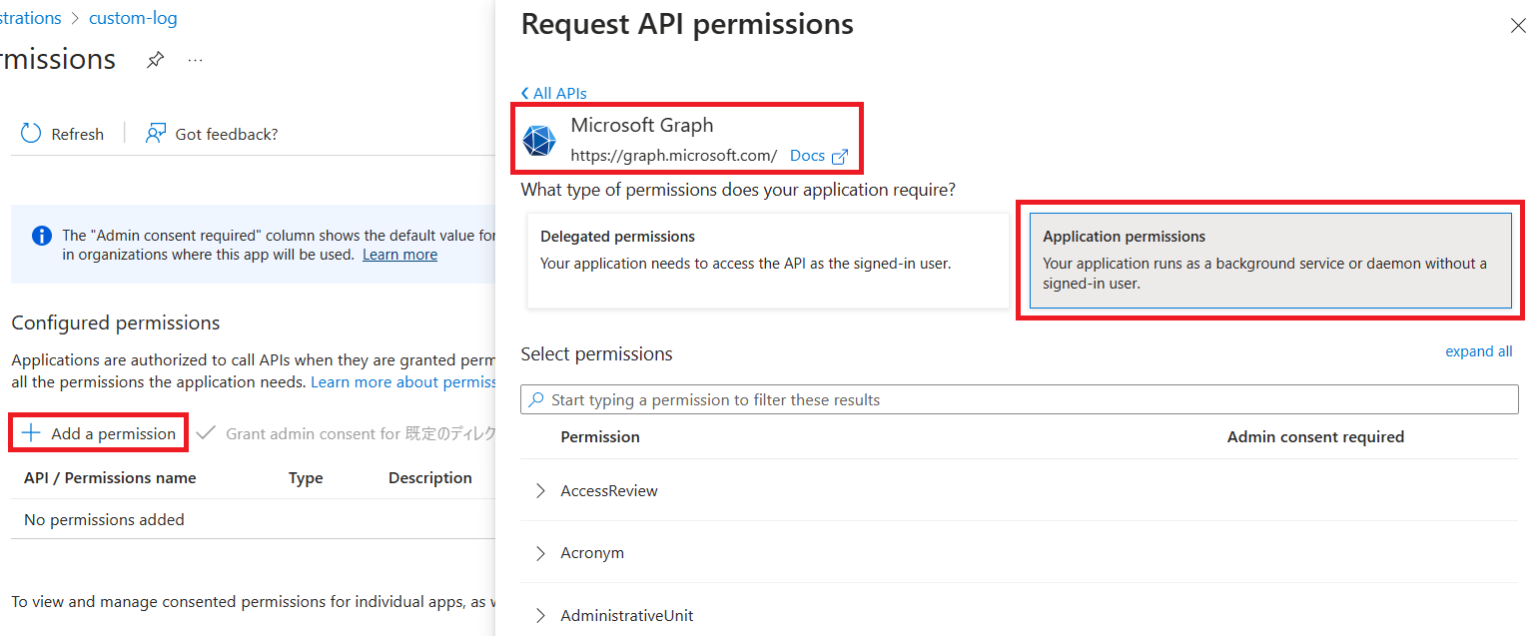1536x636 pixels.
Task: Click the Got feedback smiley icon
Action: point(155,132)
